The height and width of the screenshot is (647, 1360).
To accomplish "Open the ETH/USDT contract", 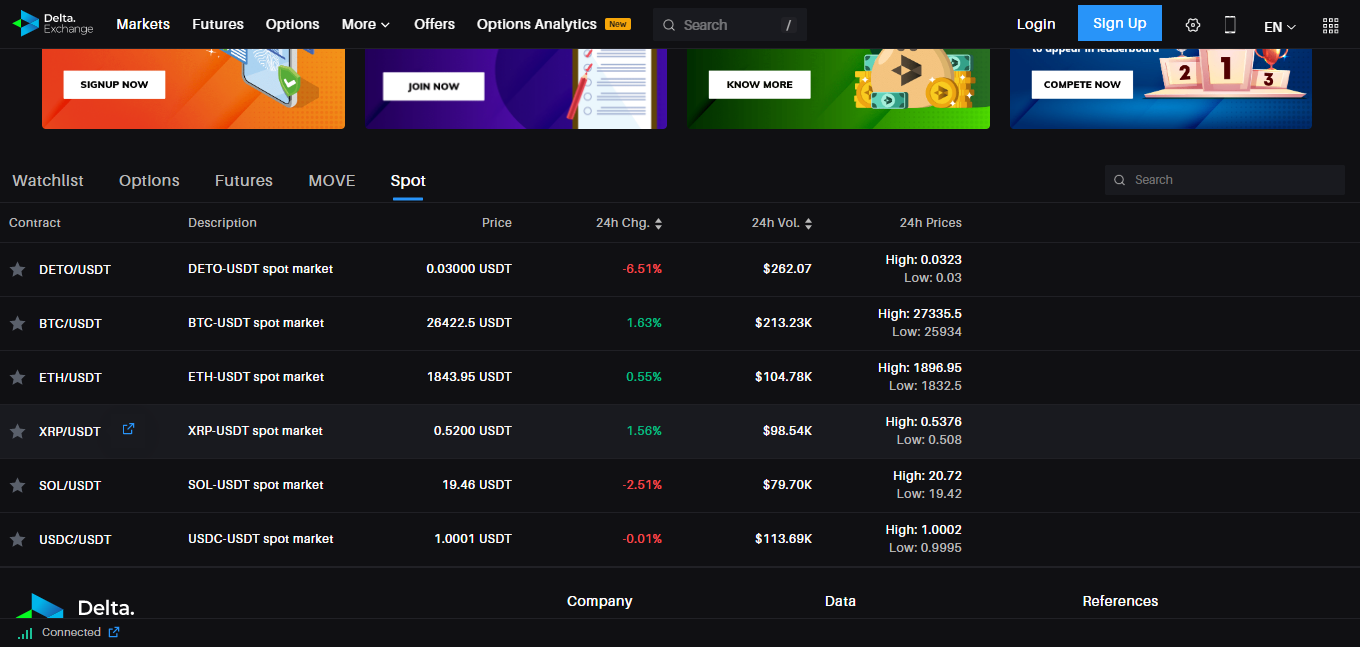I will [70, 378].
